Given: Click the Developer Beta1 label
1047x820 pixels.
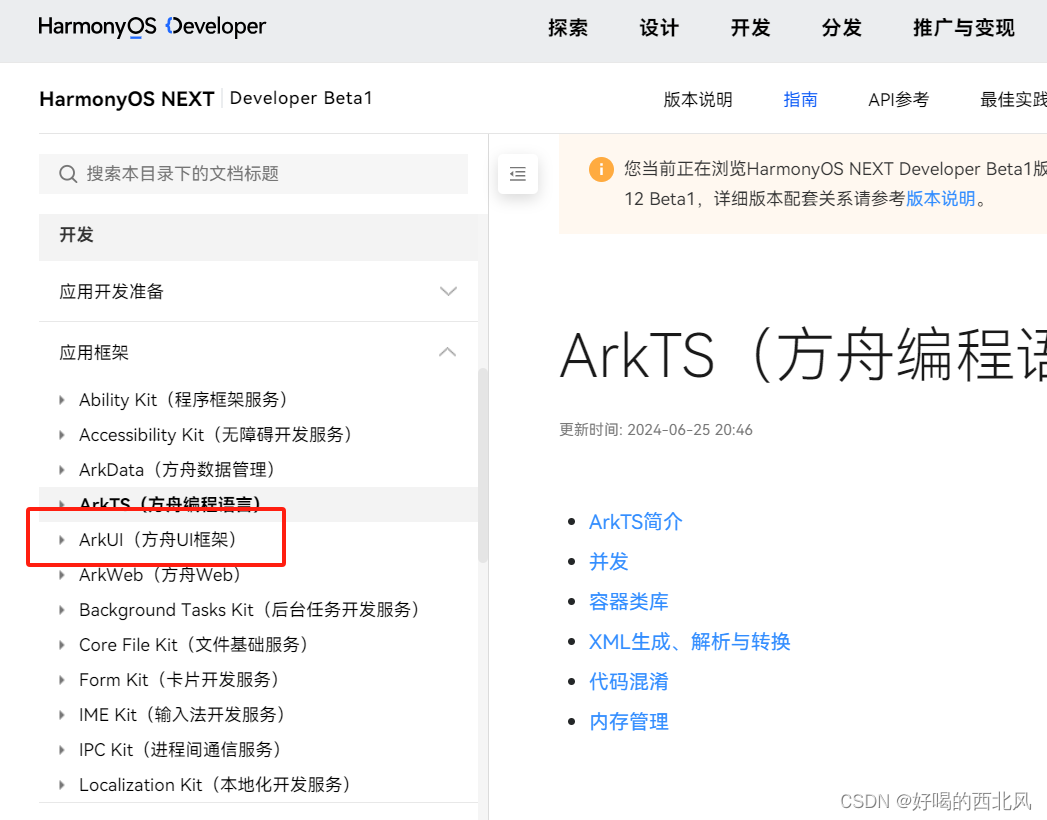Looking at the screenshot, I should 300,98.
